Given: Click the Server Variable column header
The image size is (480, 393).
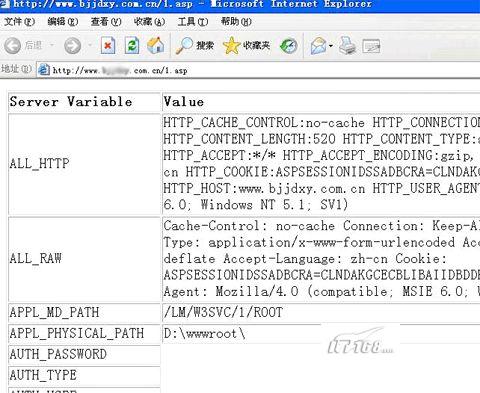Looking at the screenshot, I should click(84, 102).
